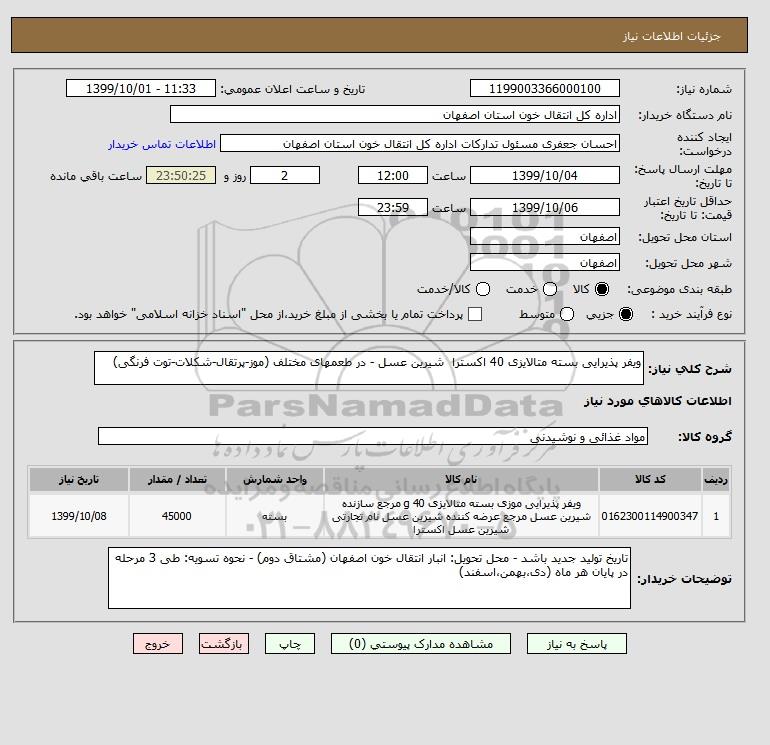
Task: Click price validity date 1399/10/06
Action: tap(545, 207)
